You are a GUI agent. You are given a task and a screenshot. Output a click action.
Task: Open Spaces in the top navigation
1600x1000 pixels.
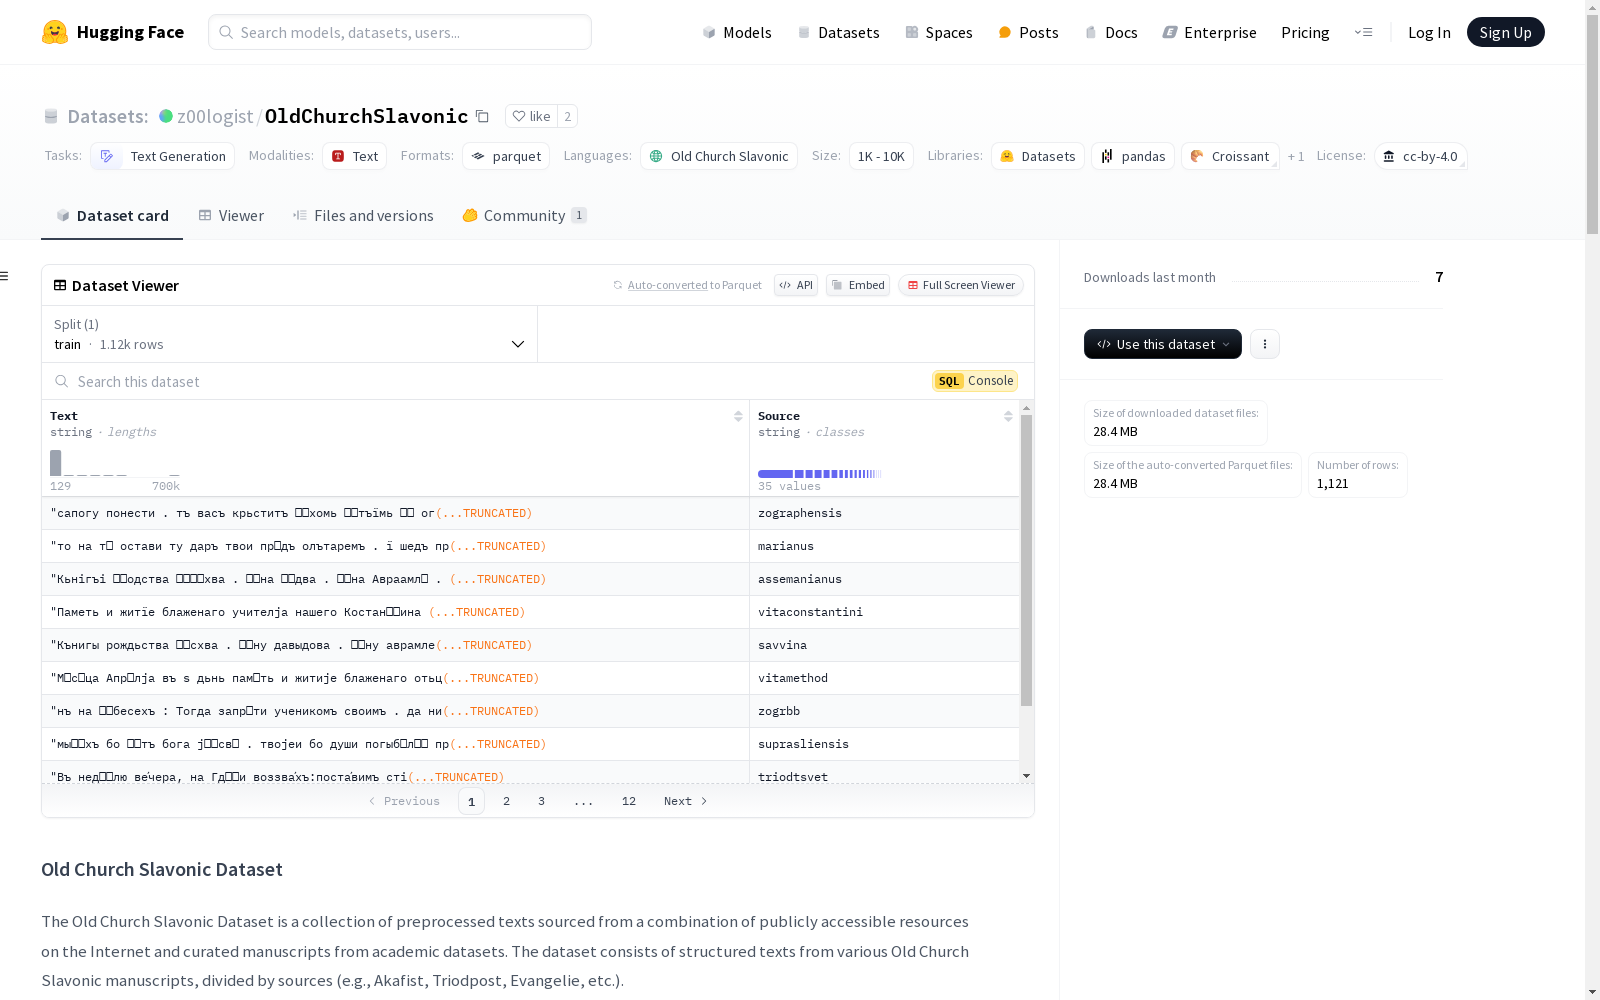click(939, 32)
